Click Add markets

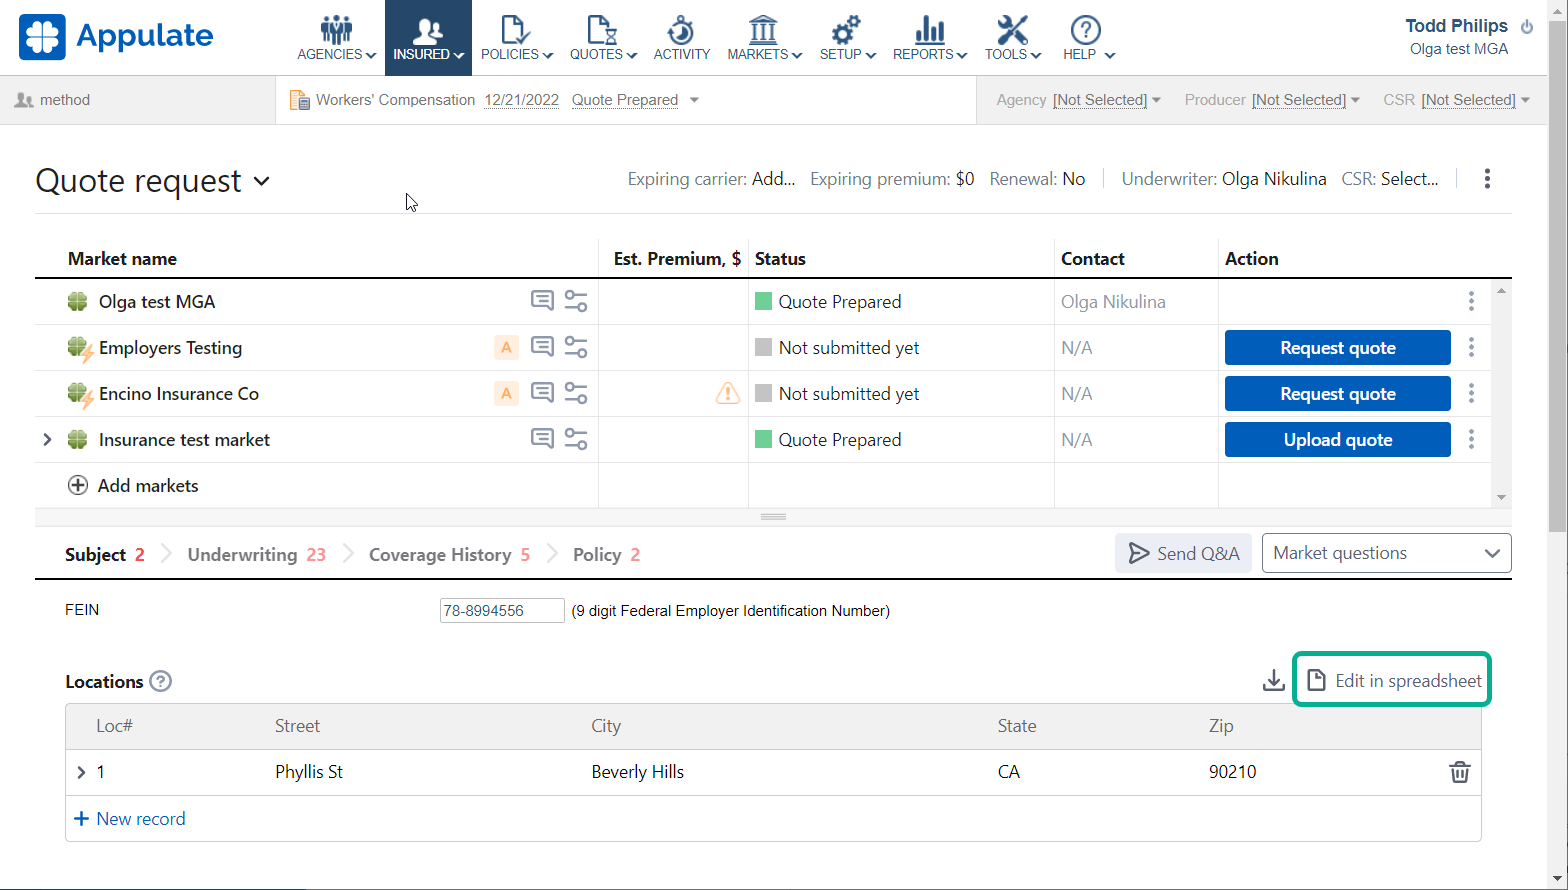click(133, 485)
